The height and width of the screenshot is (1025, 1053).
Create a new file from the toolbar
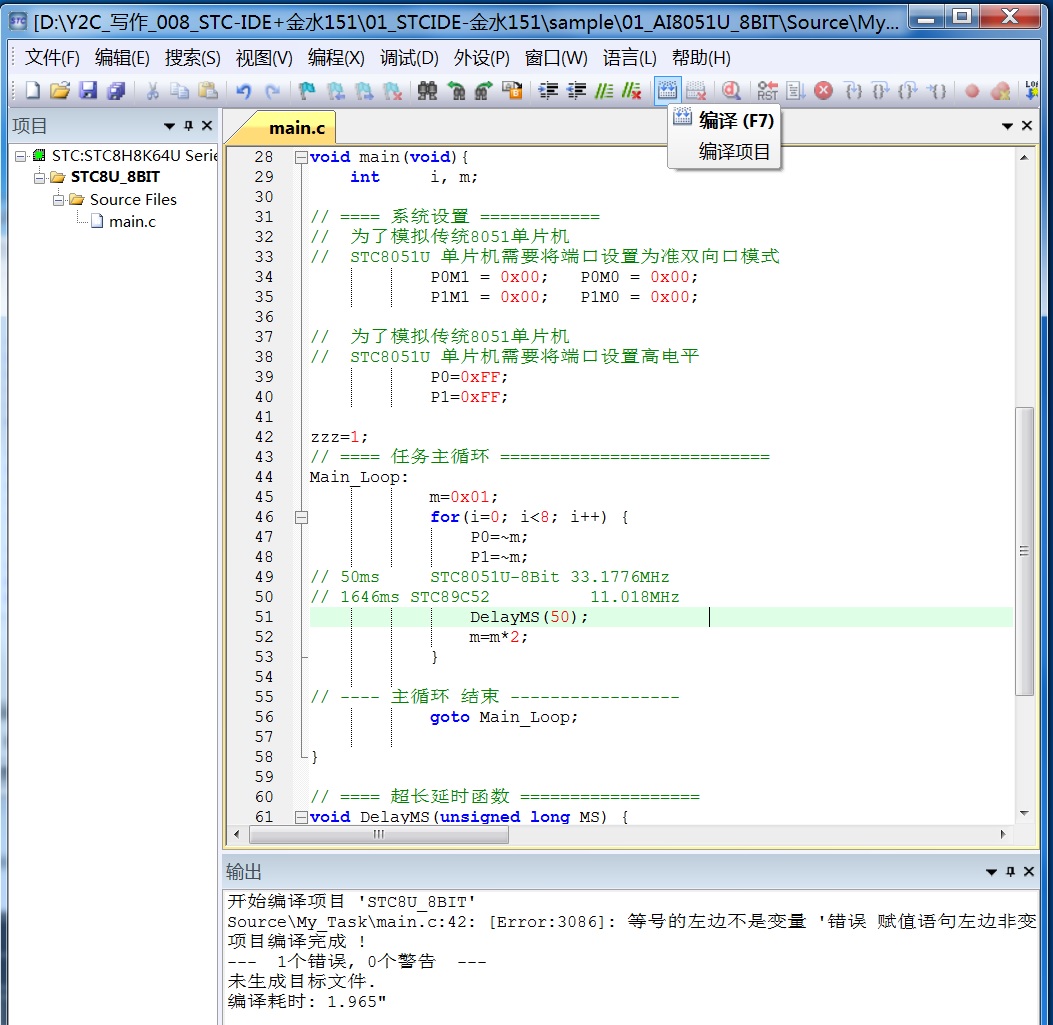[32, 90]
